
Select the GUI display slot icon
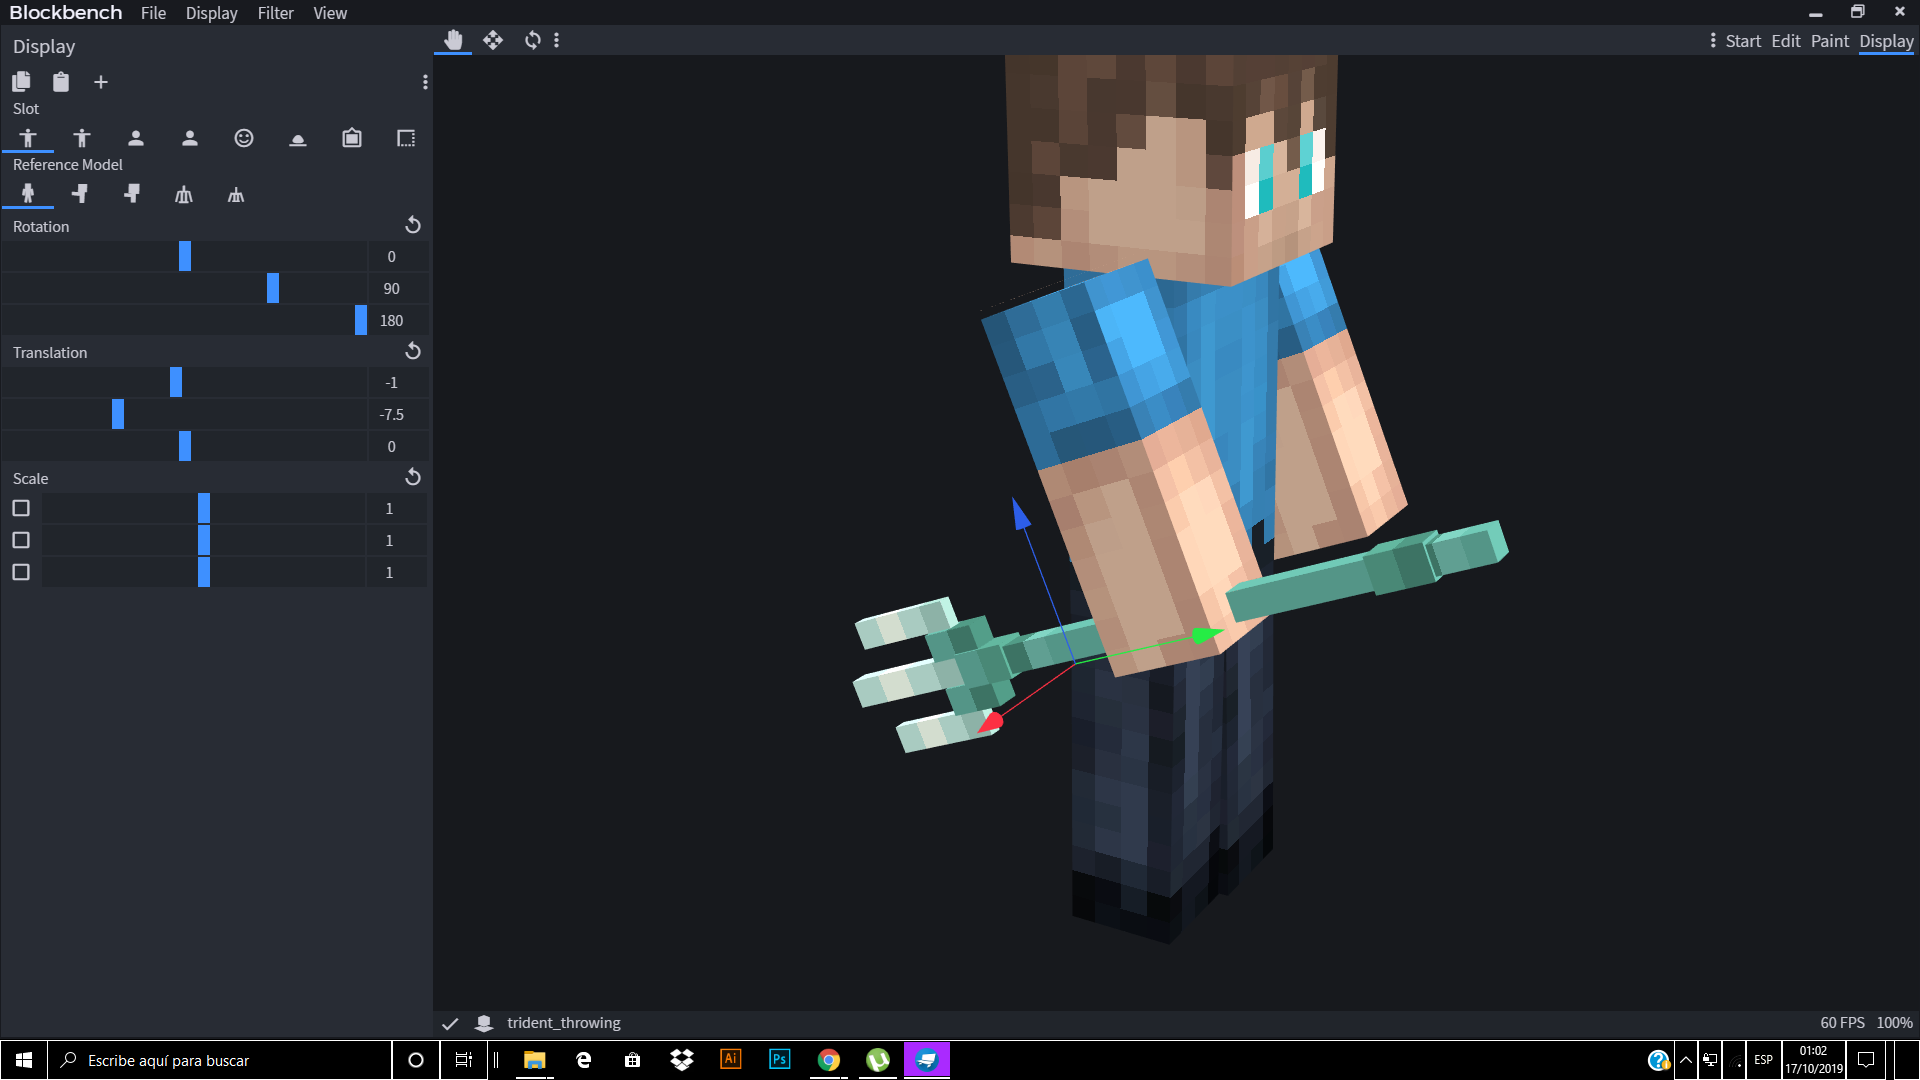click(405, 138)
